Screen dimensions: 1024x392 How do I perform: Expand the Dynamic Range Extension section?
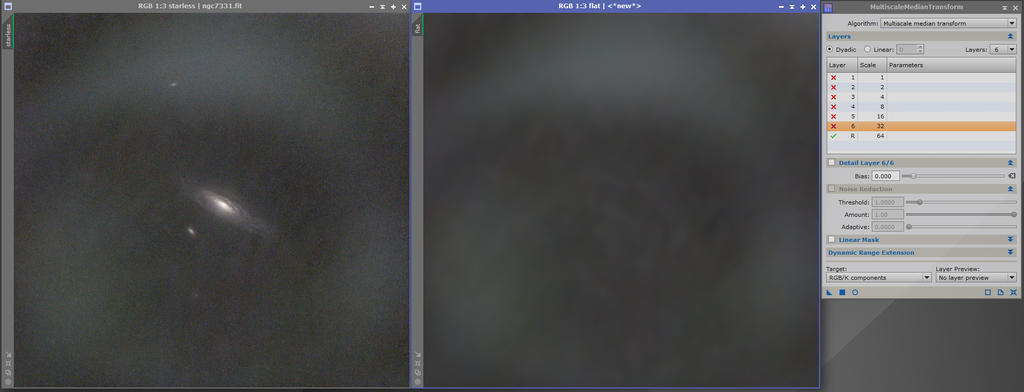click(921, 252)
